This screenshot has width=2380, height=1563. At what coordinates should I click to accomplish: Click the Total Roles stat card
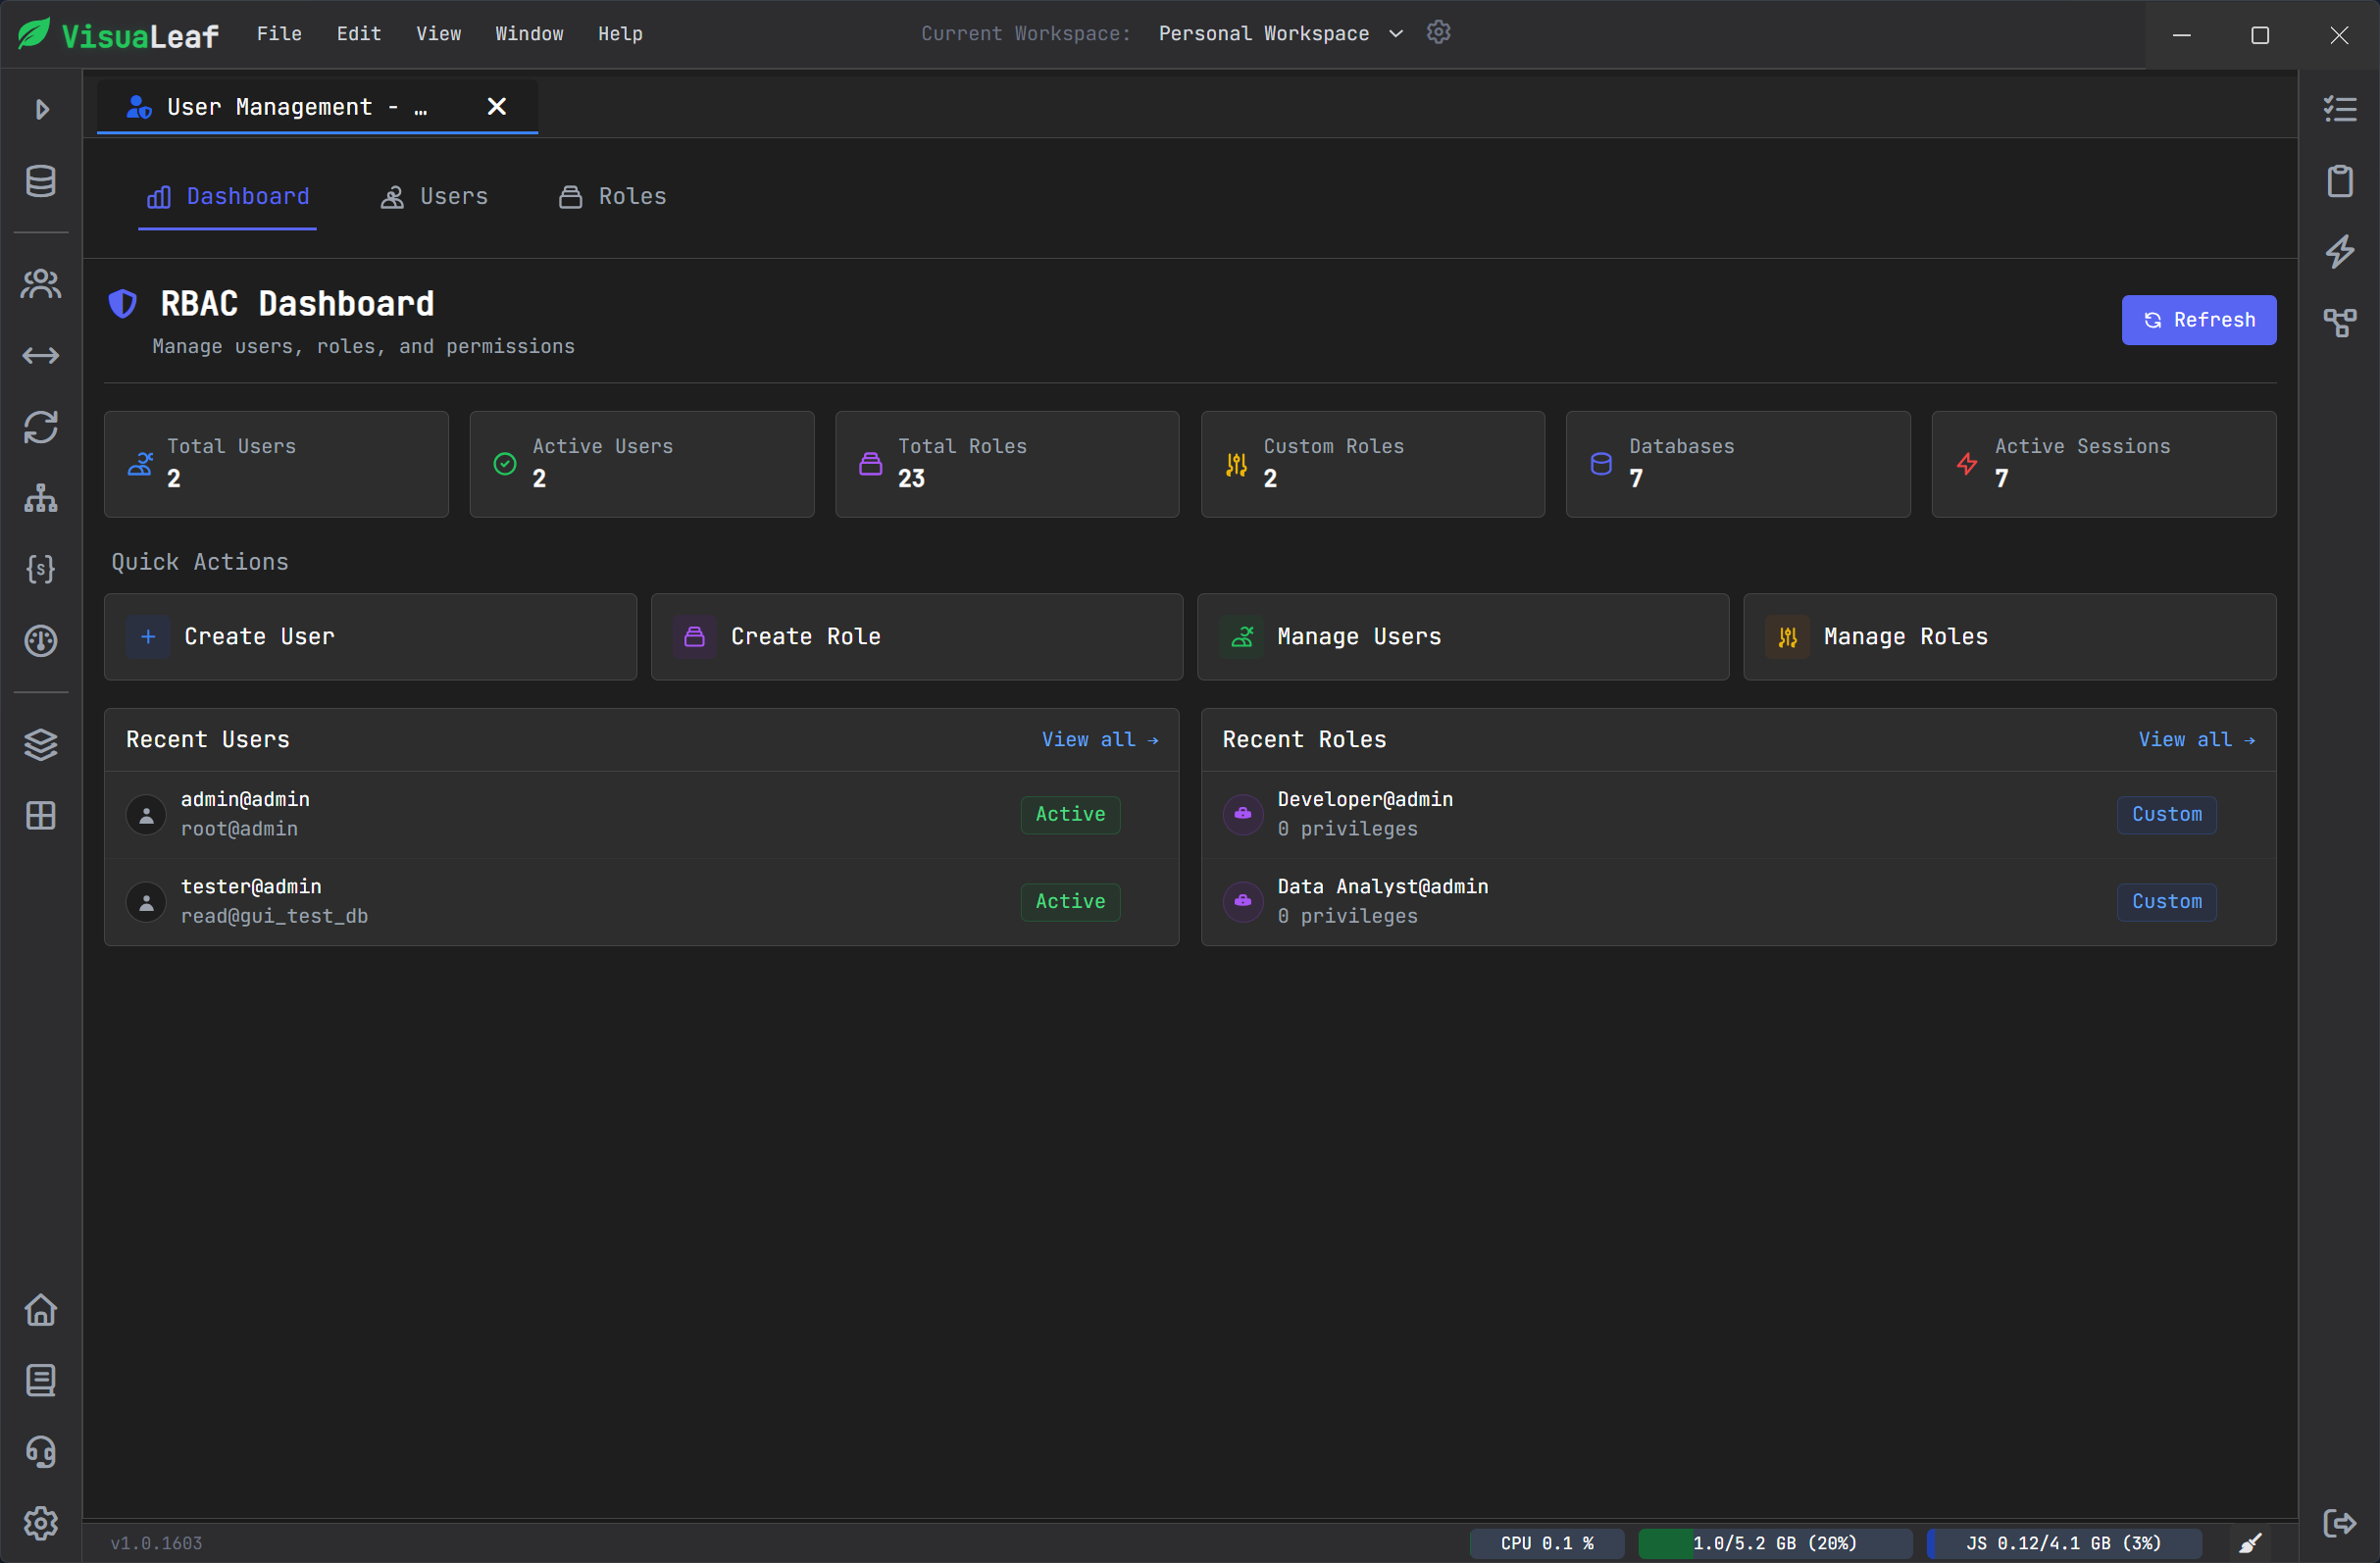[1007, 464]
